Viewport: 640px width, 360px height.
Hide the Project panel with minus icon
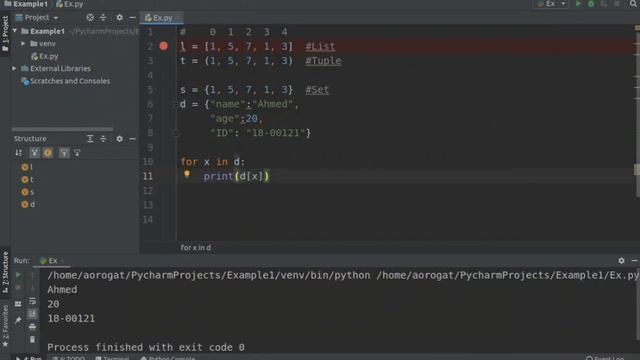[x=132, y=18]
